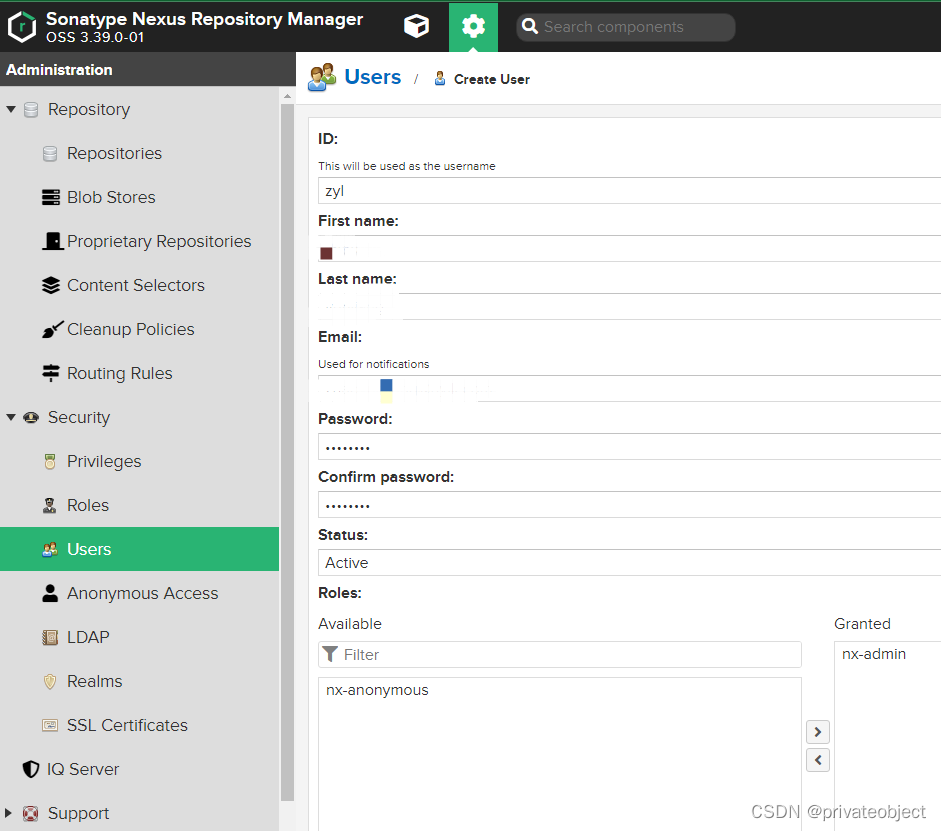The image size is (941, 831).
Task: Remove granted role with left arrow button
Action: (x=817, y=760)
